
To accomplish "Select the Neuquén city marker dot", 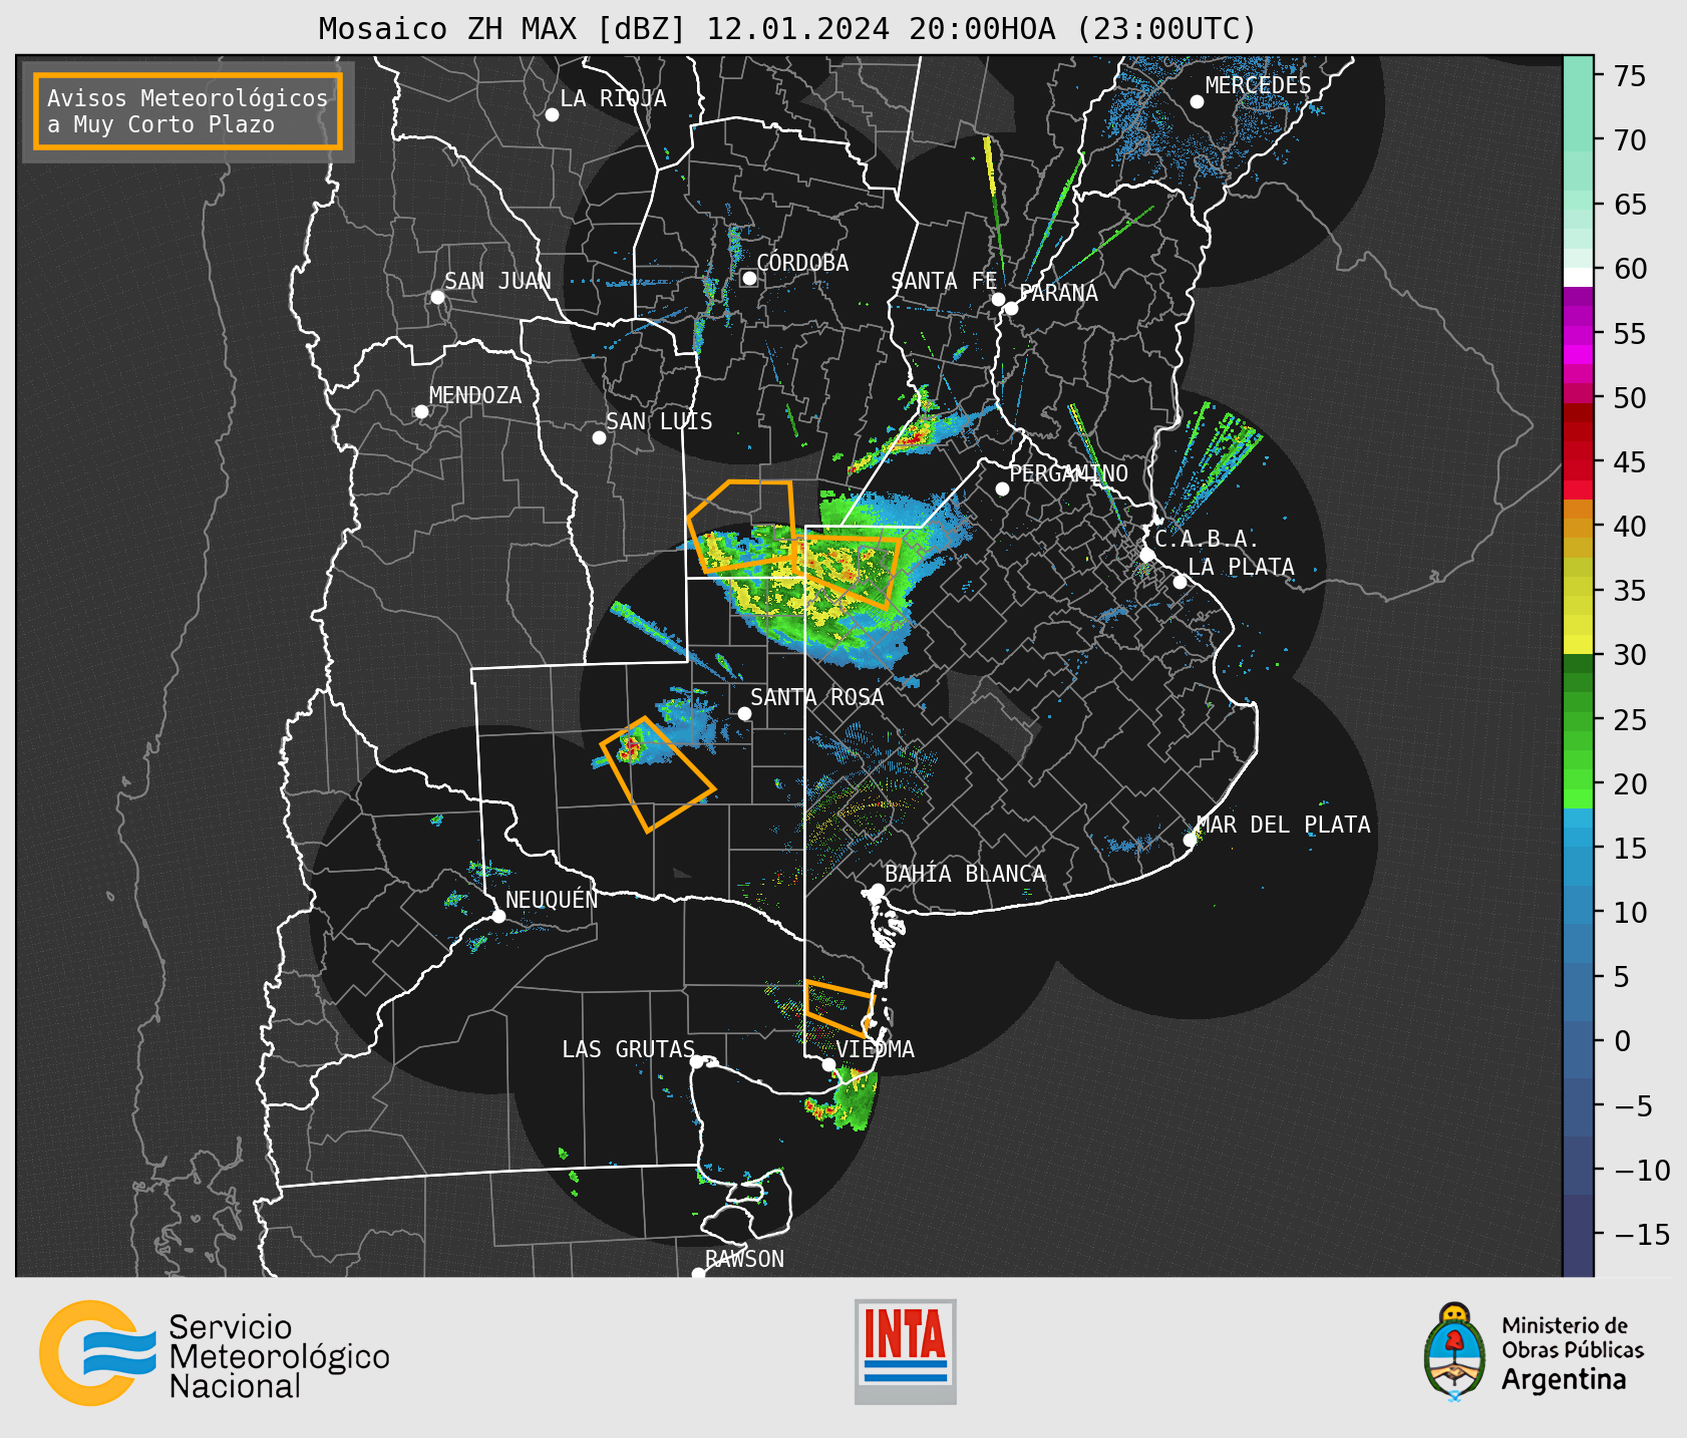I will 498,916.
